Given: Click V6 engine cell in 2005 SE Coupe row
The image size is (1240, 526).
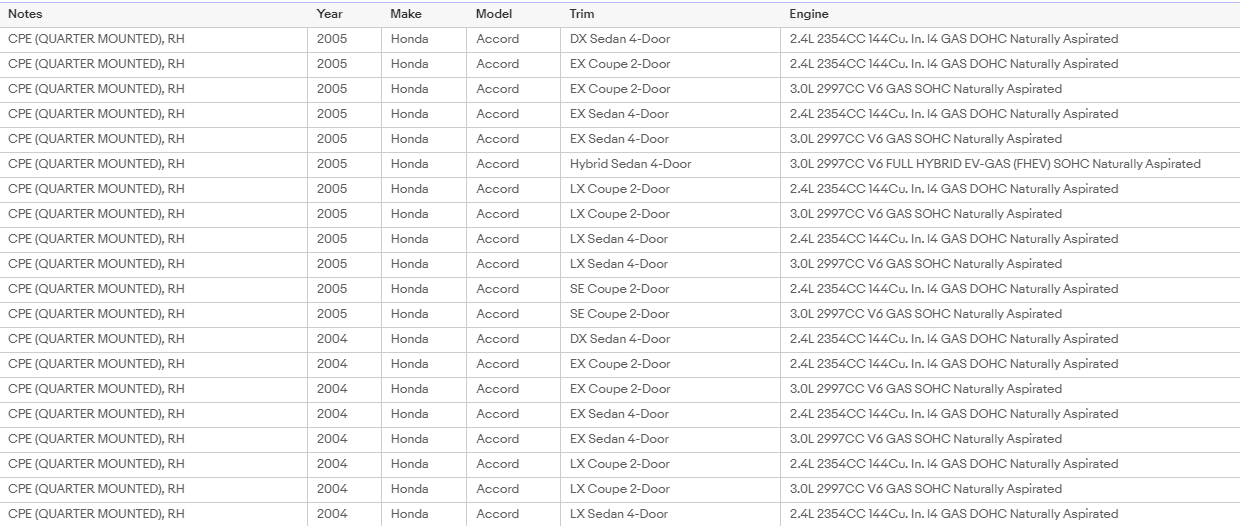Looking at the screenshot, I should pos(1010,314).
